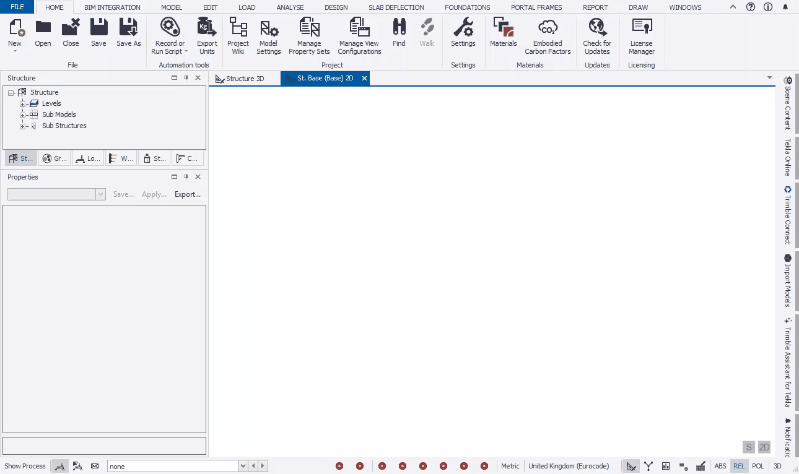The width and height of the screenshot is (799, 474).
Task: Open the Import Models side panel
Action: tap(788, 280)
